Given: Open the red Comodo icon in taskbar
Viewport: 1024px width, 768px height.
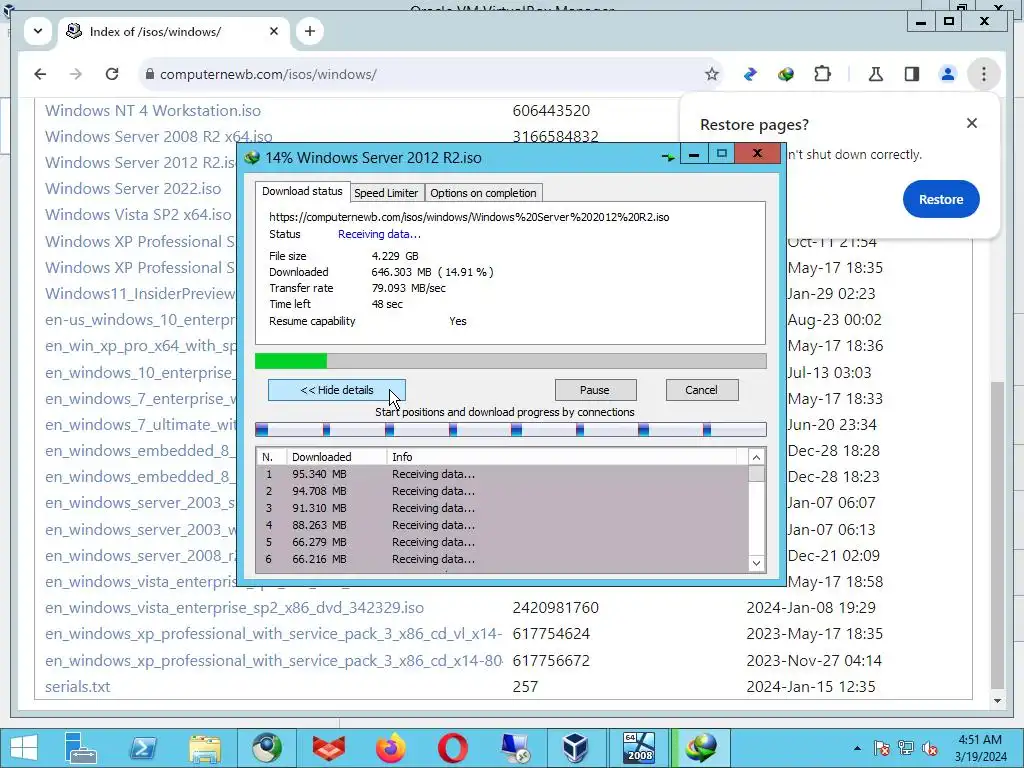Looking at the screenshot, I should [328, 748].
